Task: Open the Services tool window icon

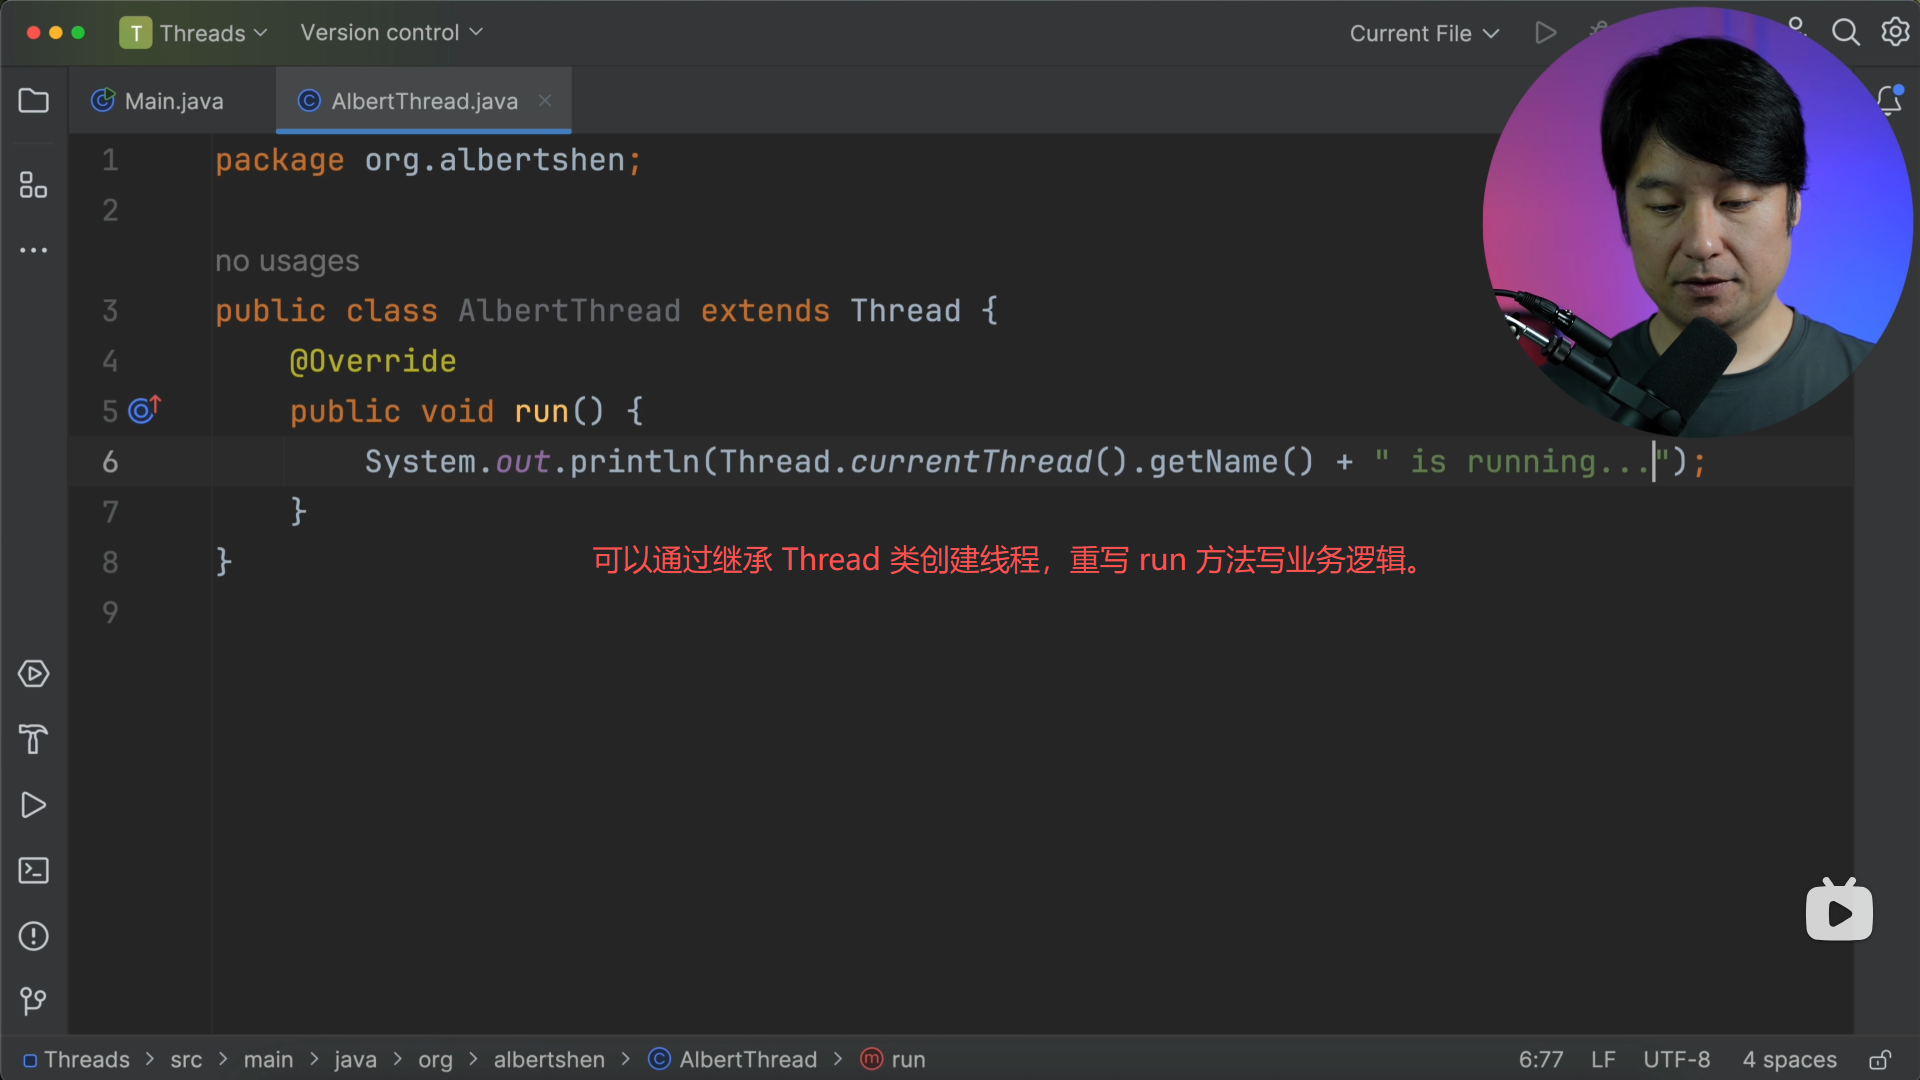Action: tap(33, 674)
